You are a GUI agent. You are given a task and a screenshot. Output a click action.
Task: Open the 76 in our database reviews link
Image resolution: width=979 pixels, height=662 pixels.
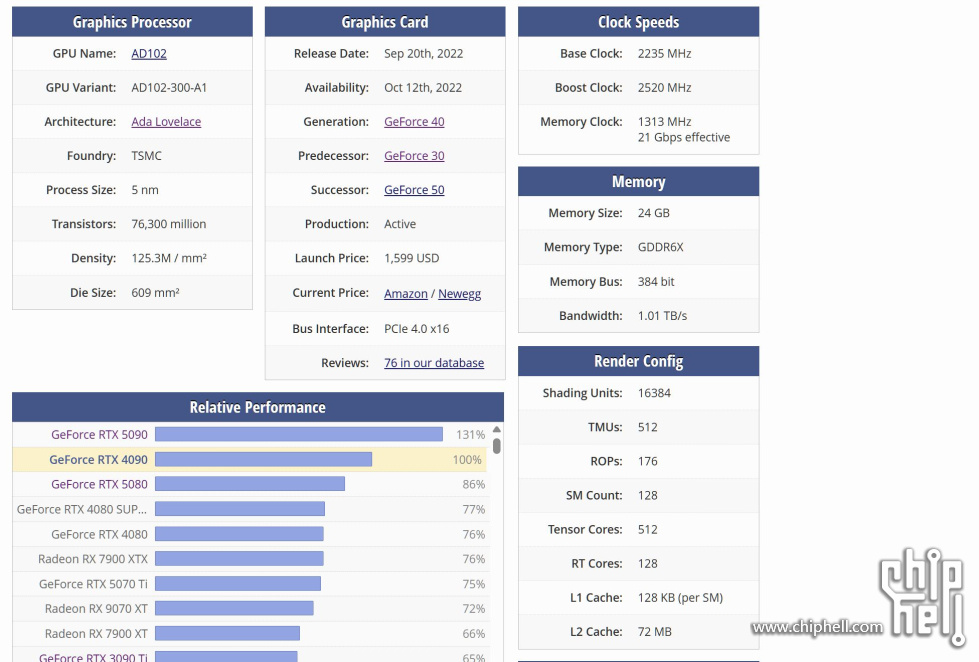click(434, 363)
